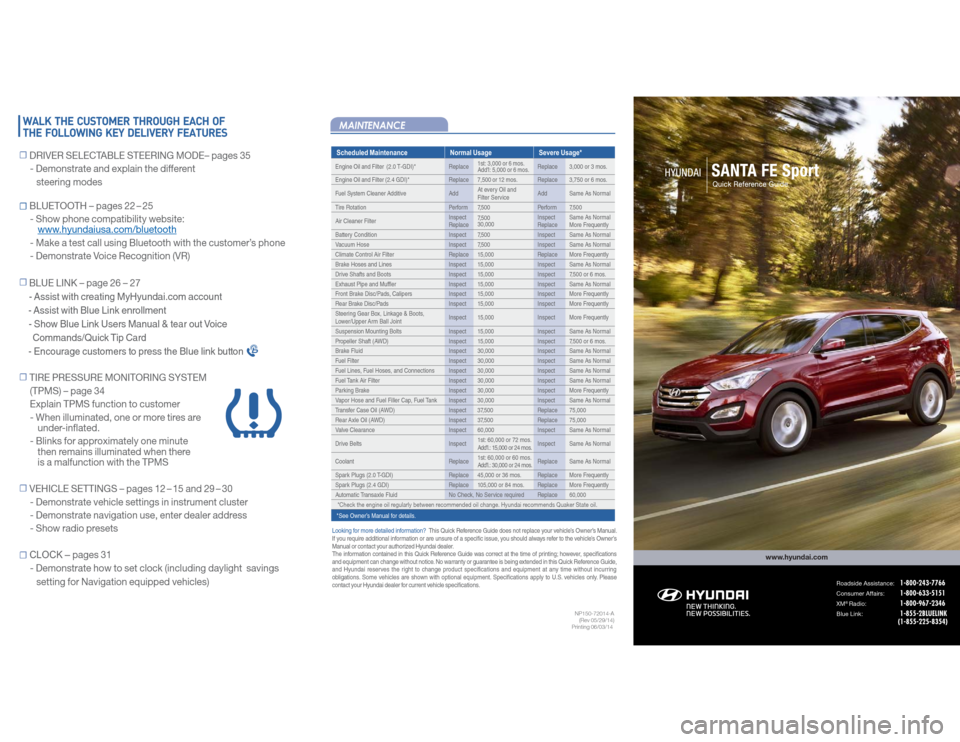
Task: Select the "Exhaust Pipe and Muffler" row label
Action: [x=366, y=284]
